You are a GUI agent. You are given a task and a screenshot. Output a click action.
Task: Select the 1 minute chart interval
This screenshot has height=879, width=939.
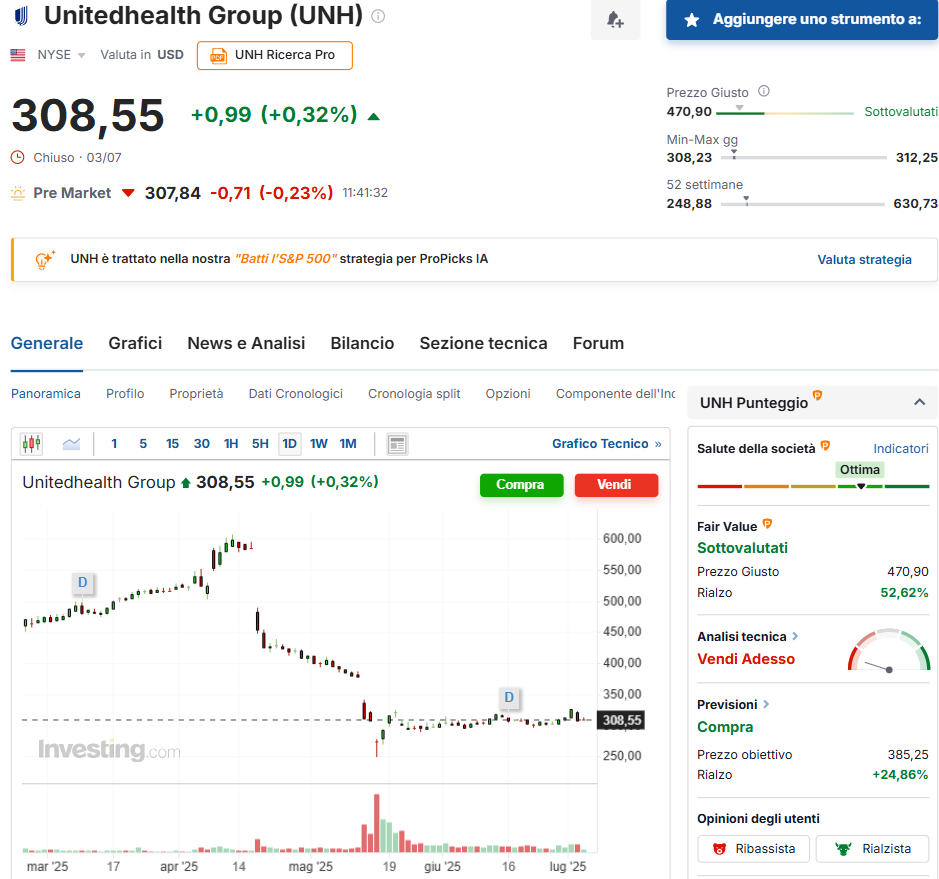pos(114,444)
